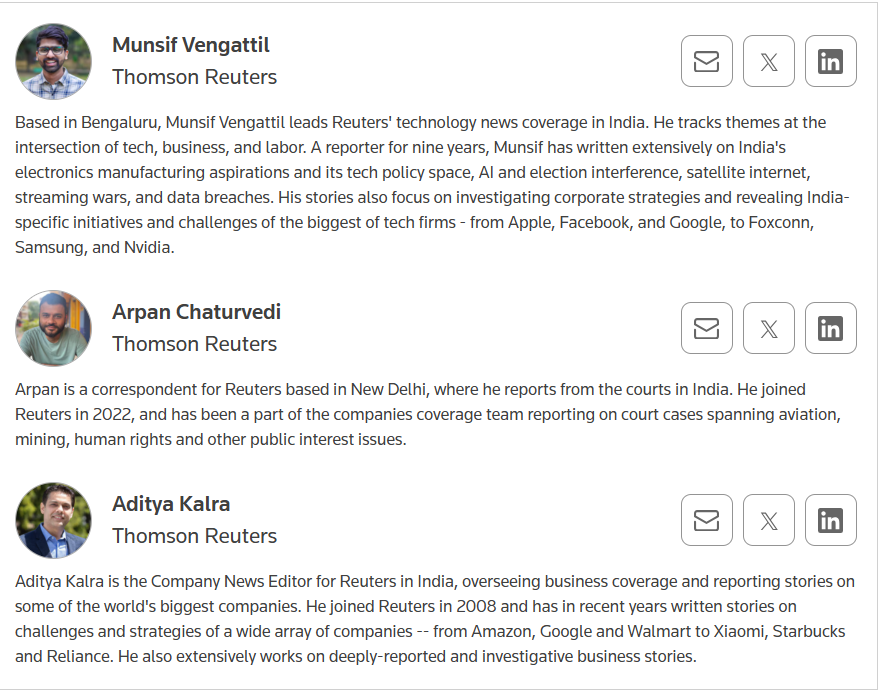Open Arpan Chaturvedi's LinkedIn page
The height and width of the screenshot is (692, 882).
(830, 328)
